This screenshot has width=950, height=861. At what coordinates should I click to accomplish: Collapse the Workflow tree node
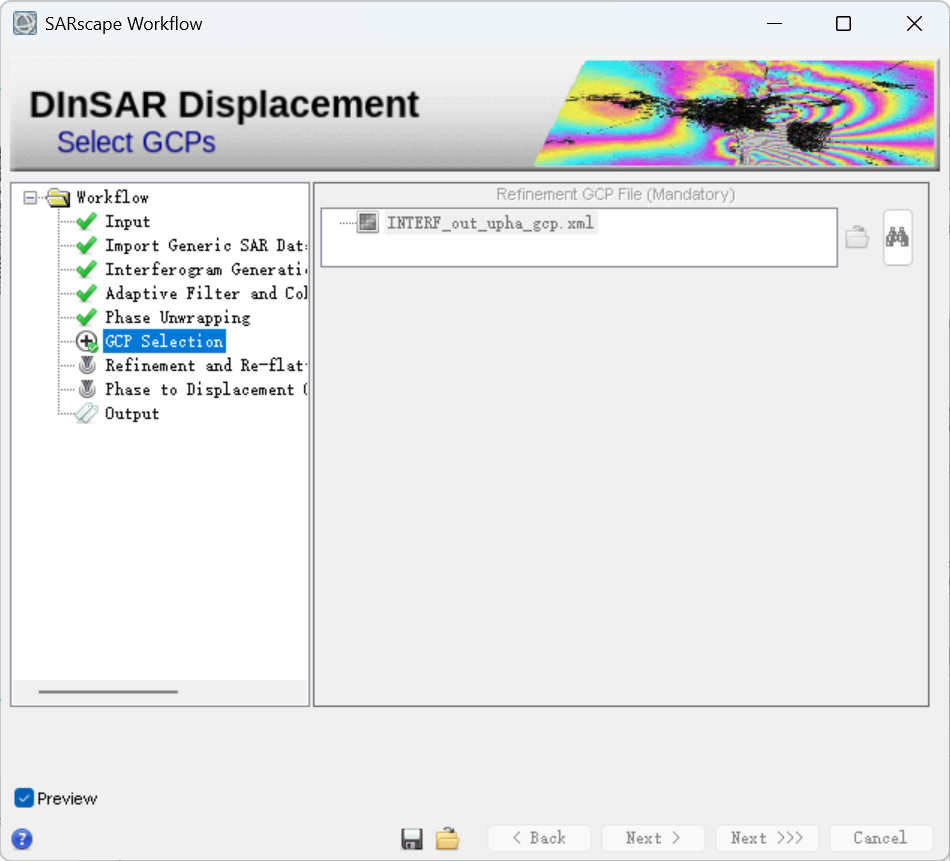tap(30, 198)
